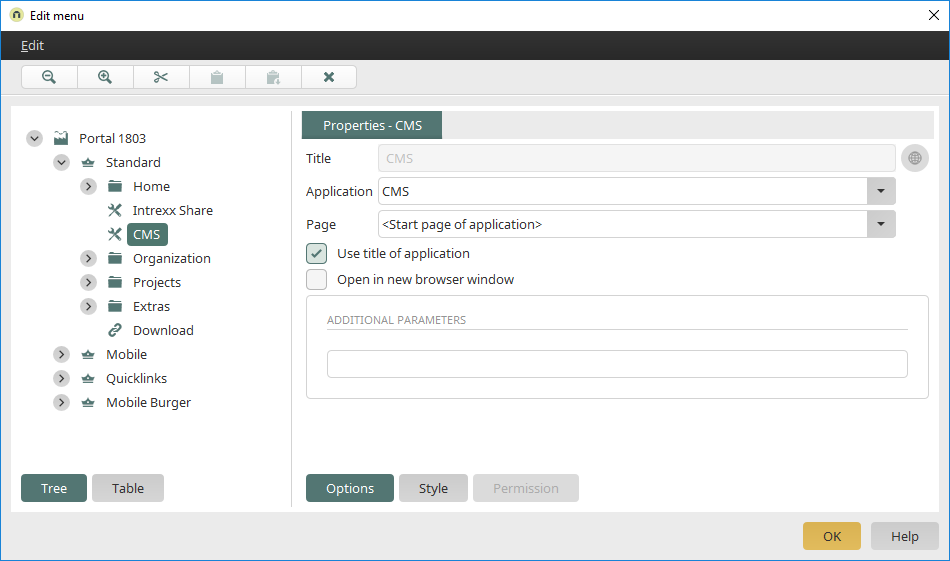
Task: Open the Edit menu
Action: click(32, 45)
